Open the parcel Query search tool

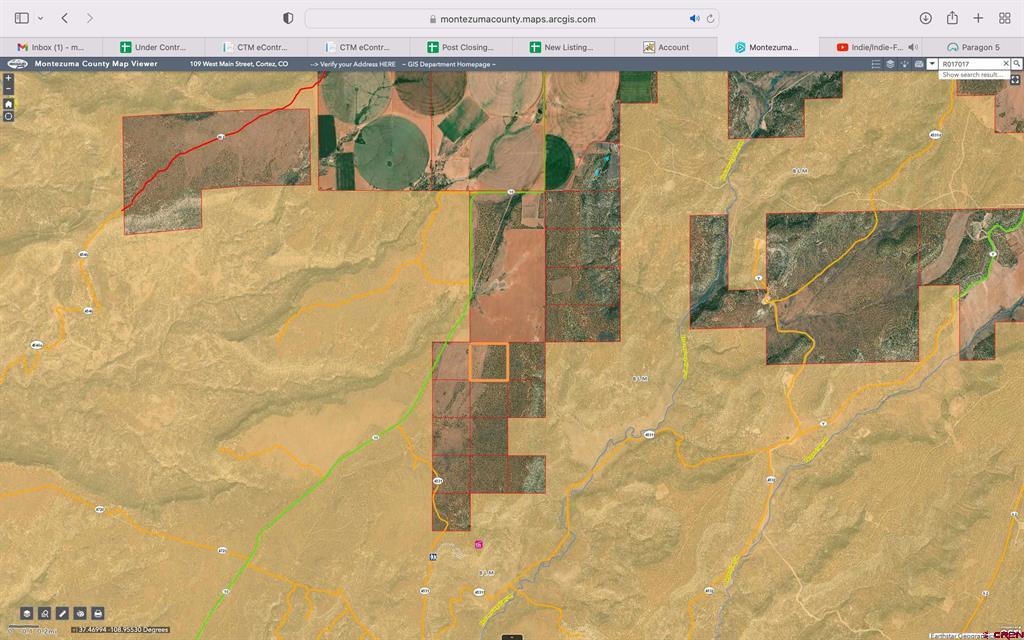(44, 613)
